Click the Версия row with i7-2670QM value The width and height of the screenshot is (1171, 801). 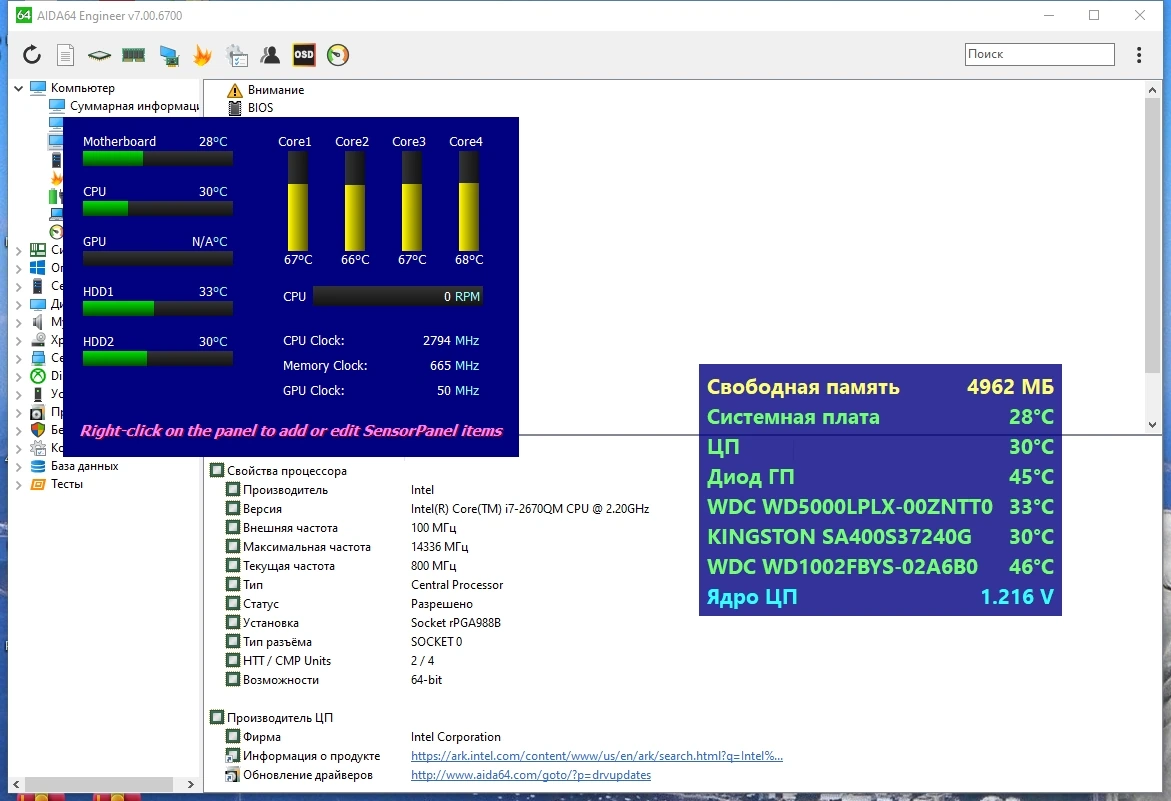point(438,509)
